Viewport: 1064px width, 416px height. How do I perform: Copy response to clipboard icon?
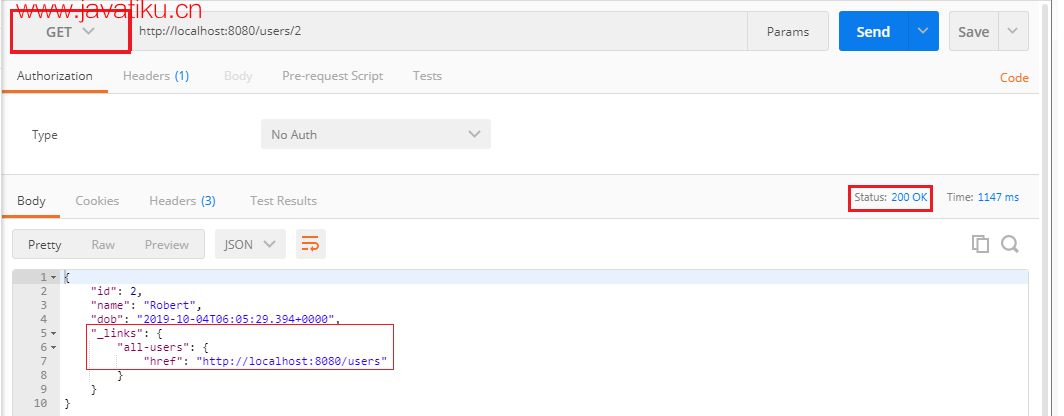point(980,244)
